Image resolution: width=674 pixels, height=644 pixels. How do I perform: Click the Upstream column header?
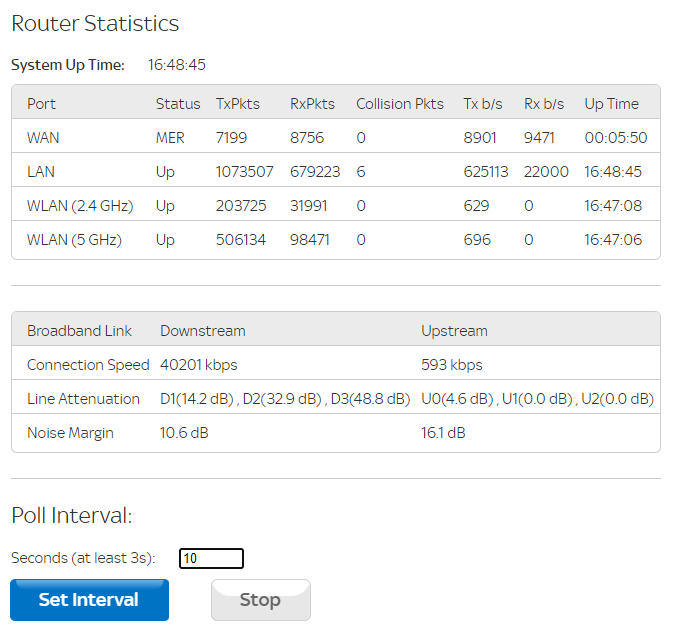[455, 331]
